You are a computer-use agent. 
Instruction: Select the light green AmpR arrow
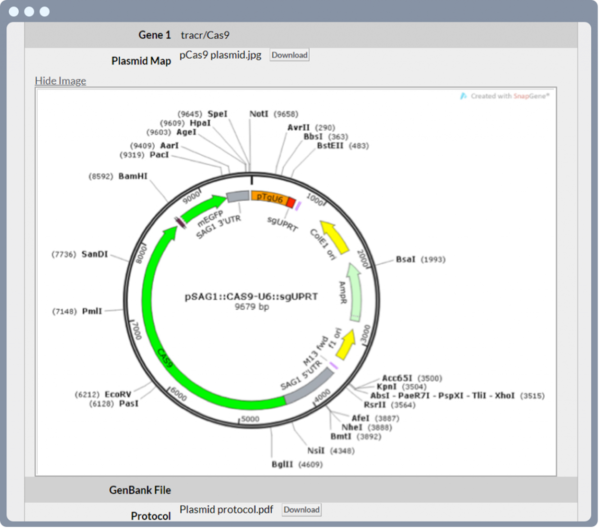click(355, 292)
